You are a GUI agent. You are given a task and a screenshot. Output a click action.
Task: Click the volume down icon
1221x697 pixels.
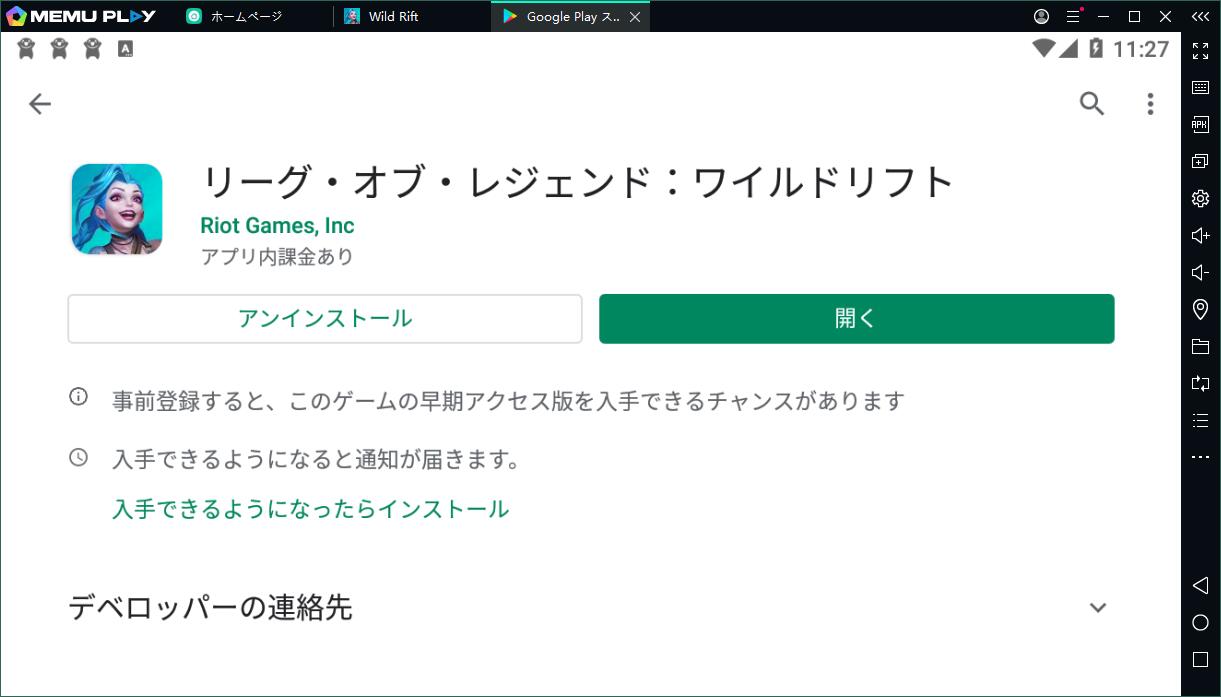pyautogui.click(x=1200, y=273)
